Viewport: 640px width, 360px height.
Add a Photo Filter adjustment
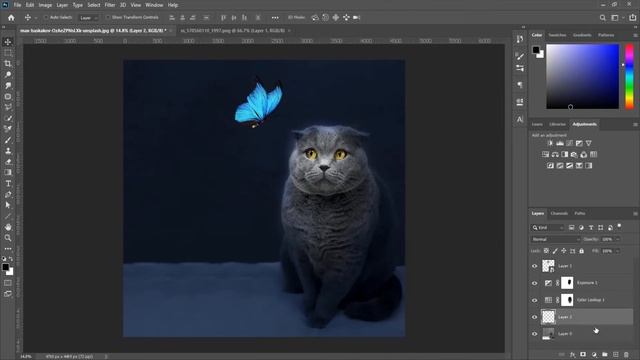pyautogui.click(x=574, y=154)
